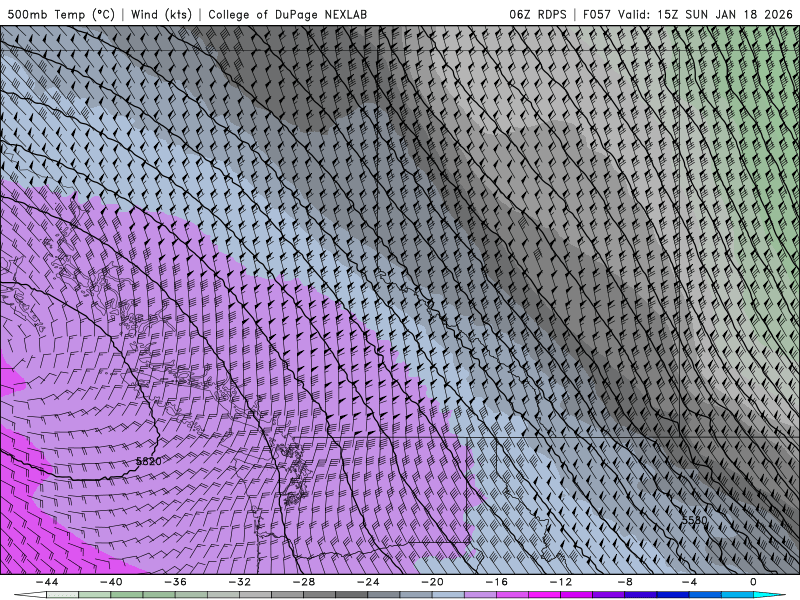Click the -36 color scale label
The image size is (800, 600).
[176, 582]
